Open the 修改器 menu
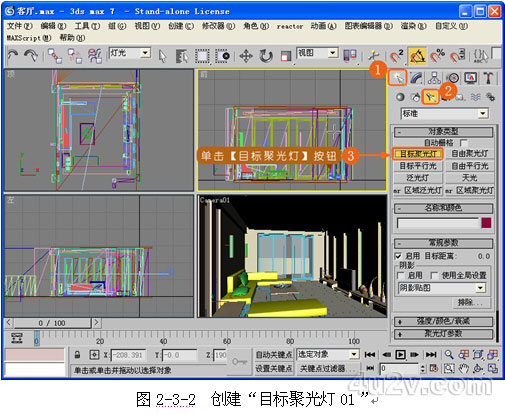 (x=218, y=26)
